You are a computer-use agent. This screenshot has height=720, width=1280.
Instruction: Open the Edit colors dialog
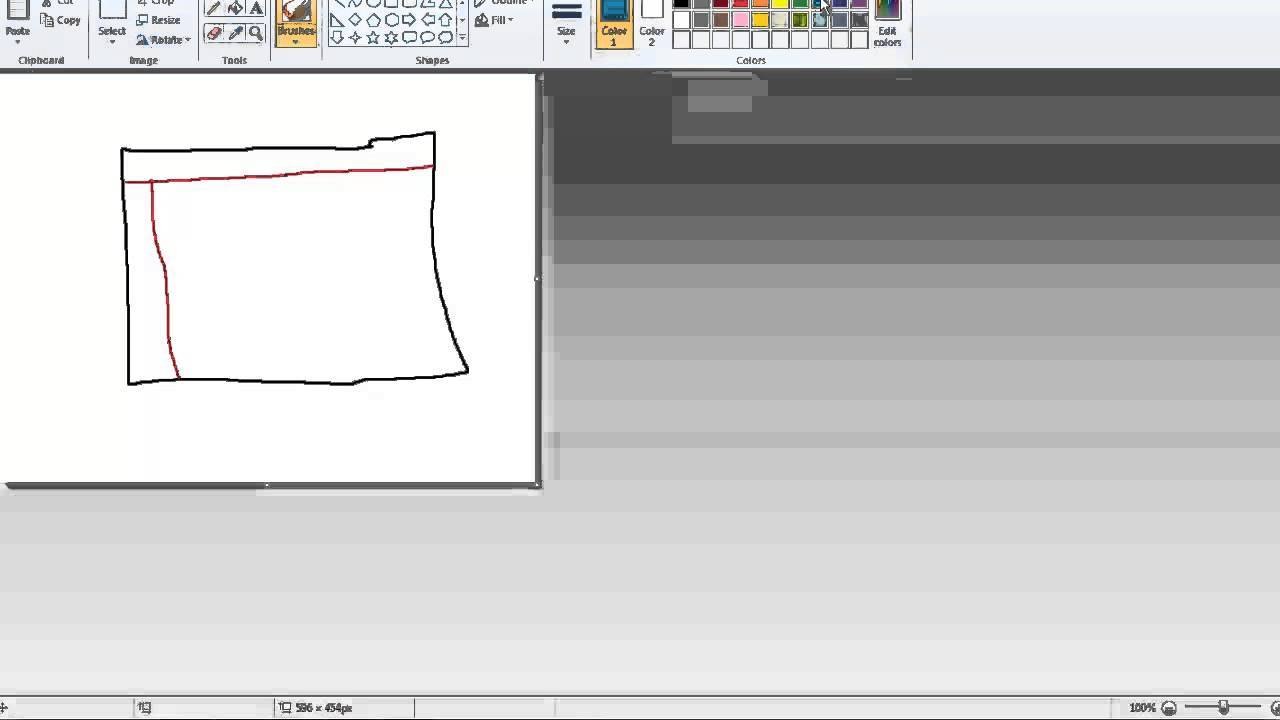click(887, 22)
